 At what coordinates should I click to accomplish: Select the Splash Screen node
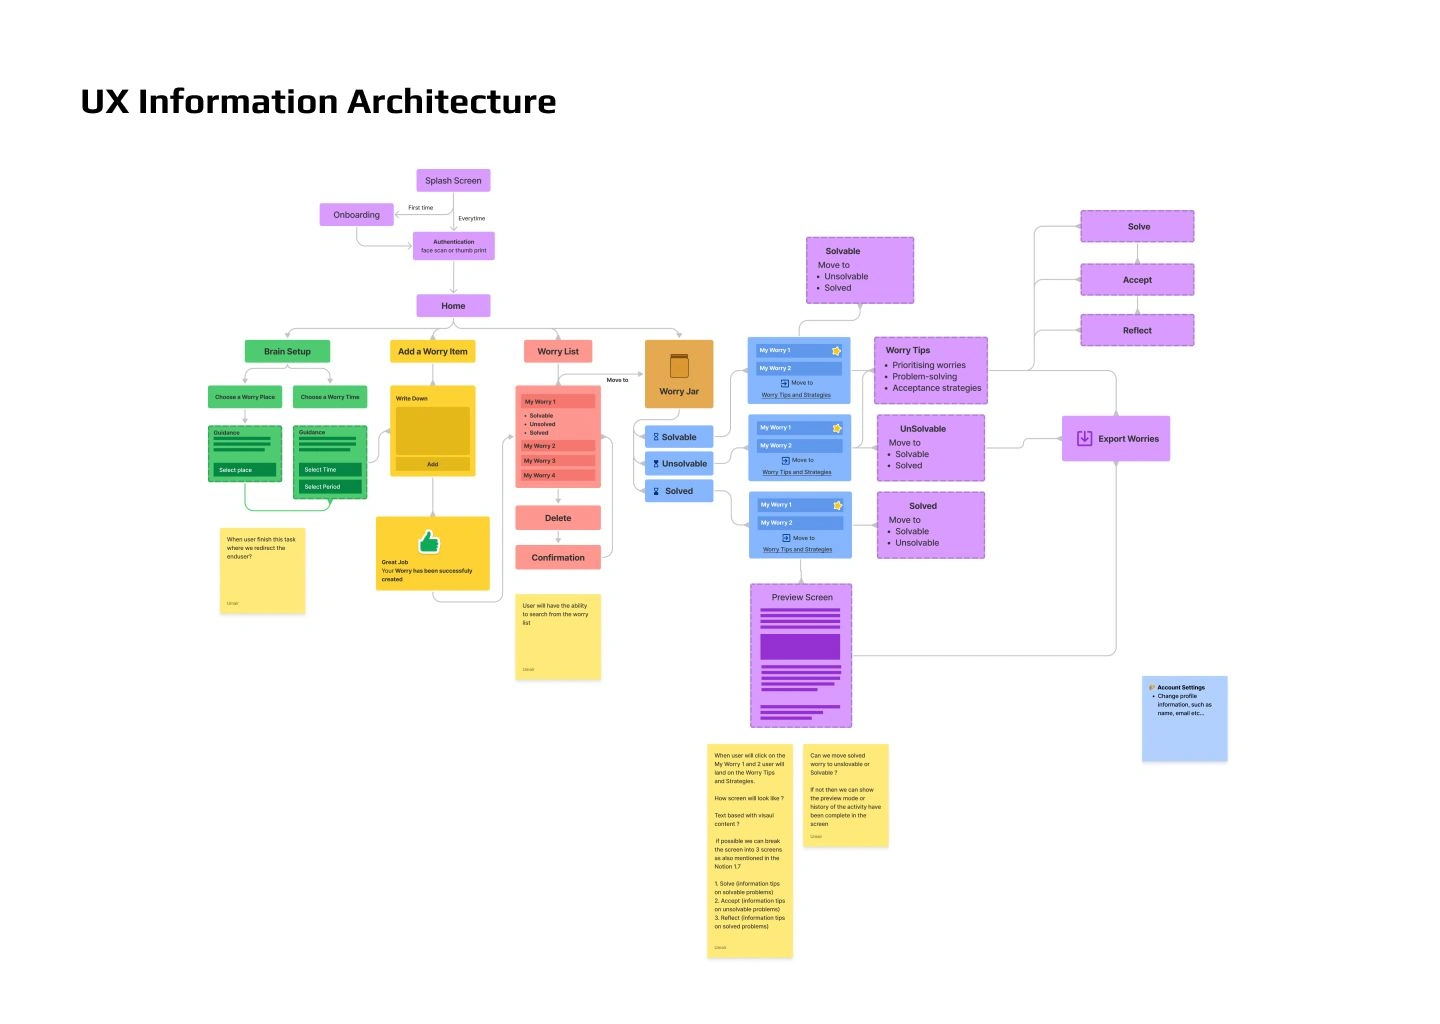tap(453, 181)
